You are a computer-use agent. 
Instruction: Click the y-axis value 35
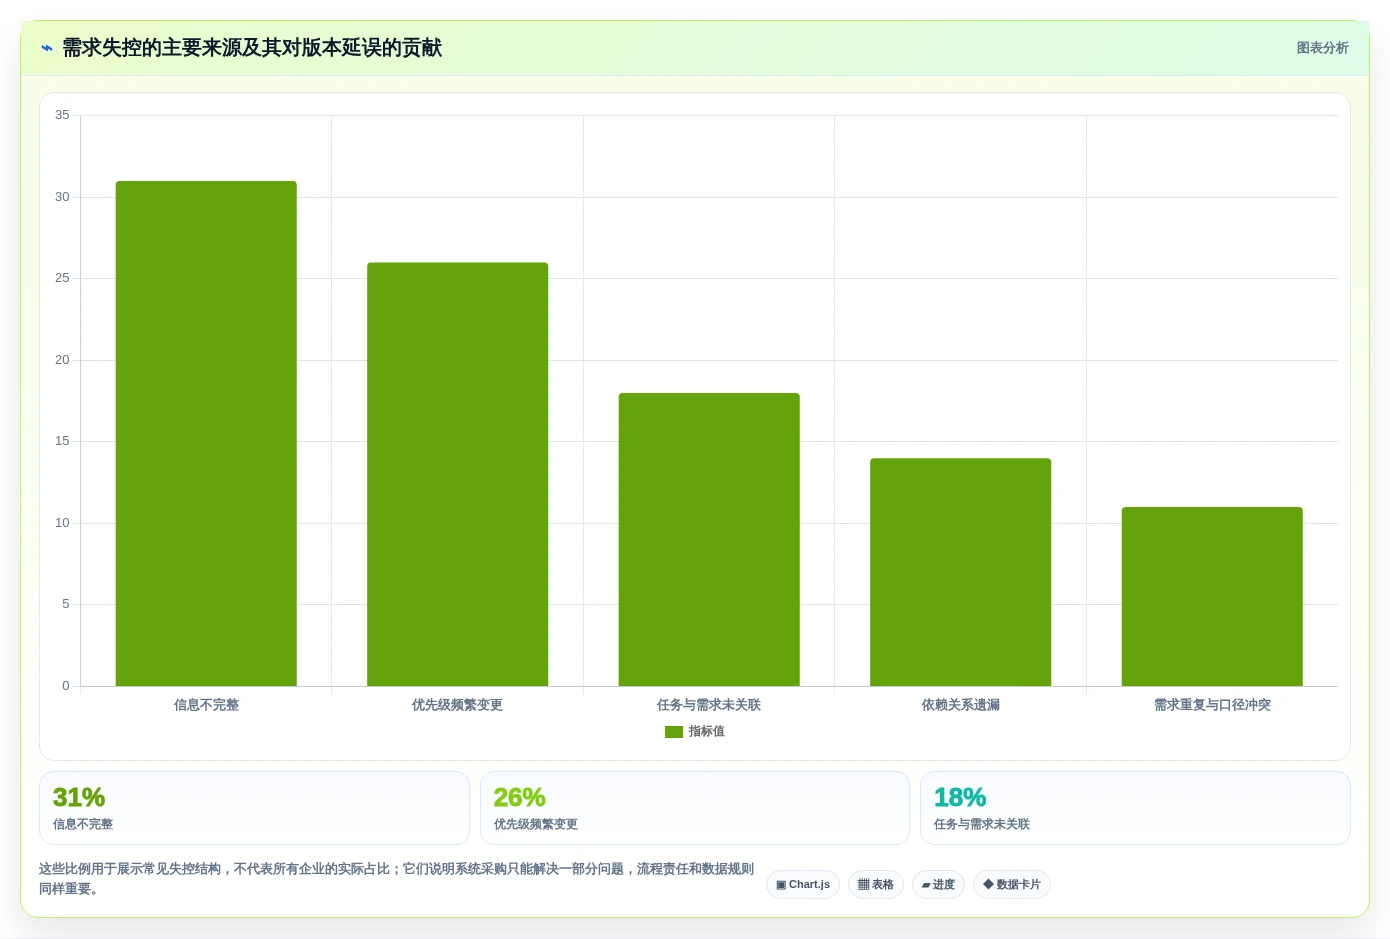click(62, 115)
